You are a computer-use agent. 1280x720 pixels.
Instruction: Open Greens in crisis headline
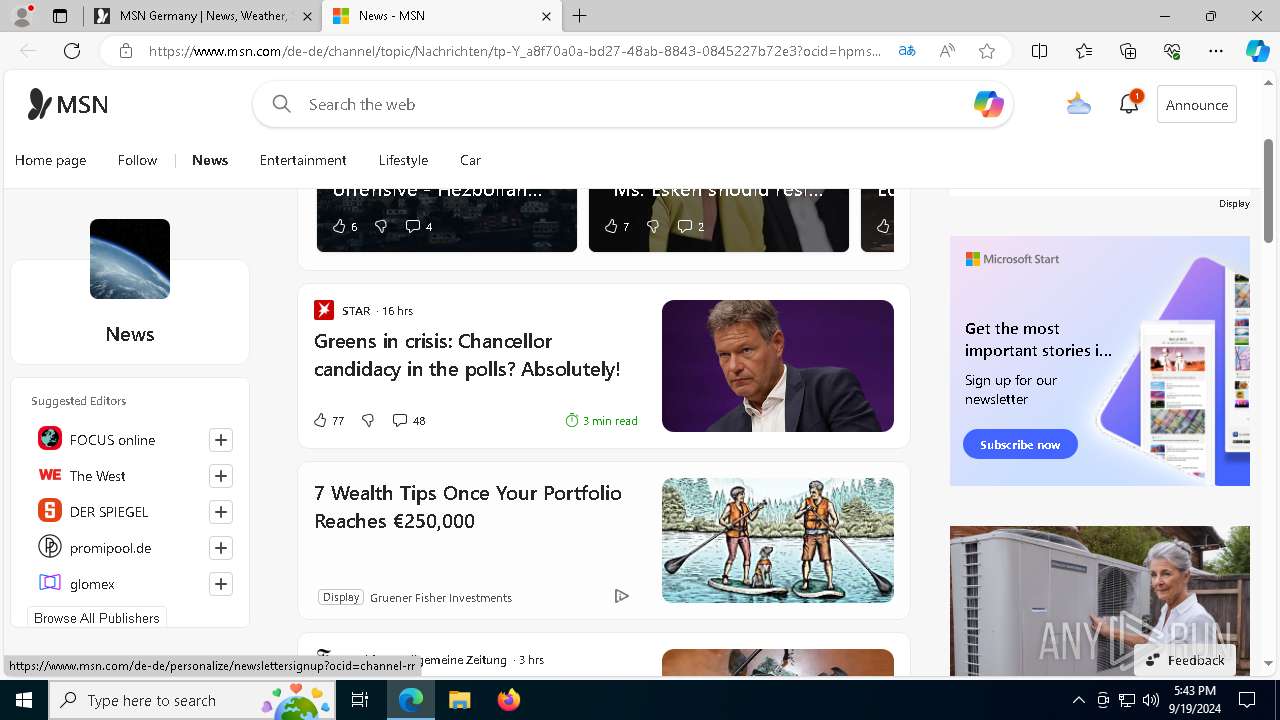(x=467, y=355)
